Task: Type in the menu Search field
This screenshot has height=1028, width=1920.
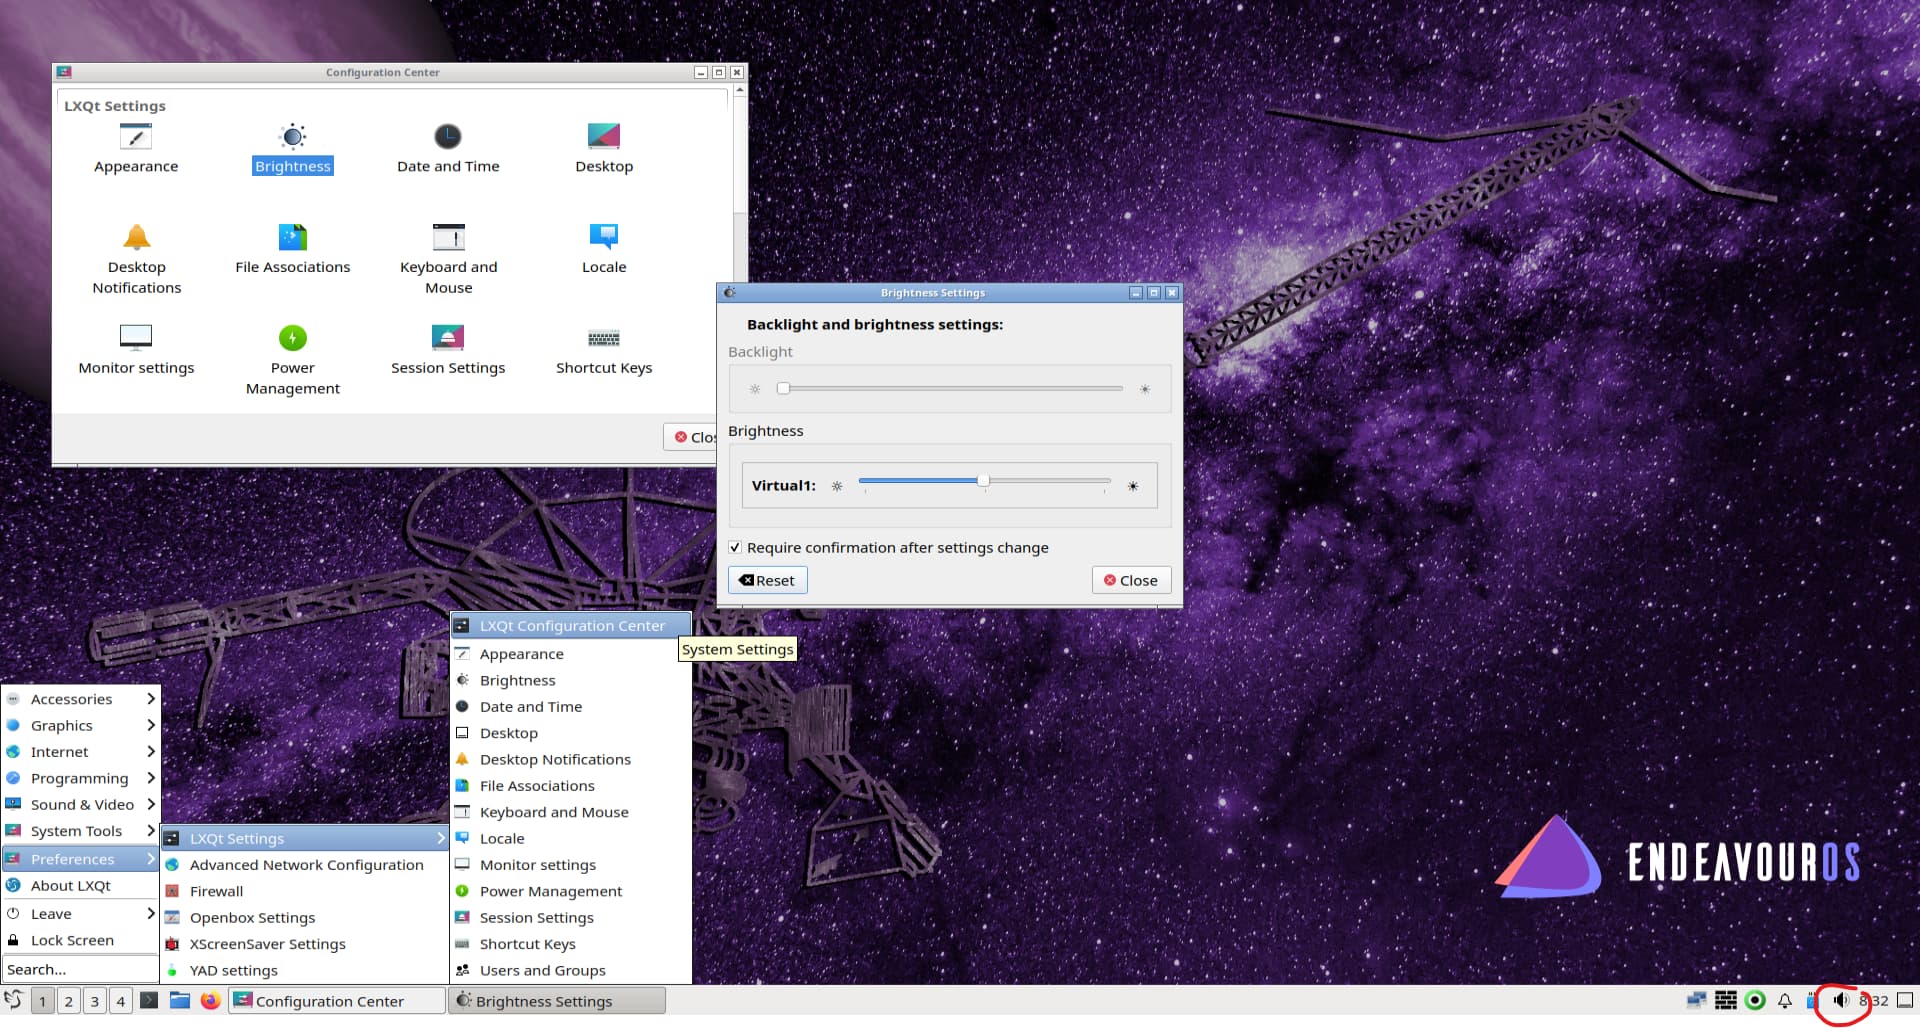Action: tap(81, 969)
